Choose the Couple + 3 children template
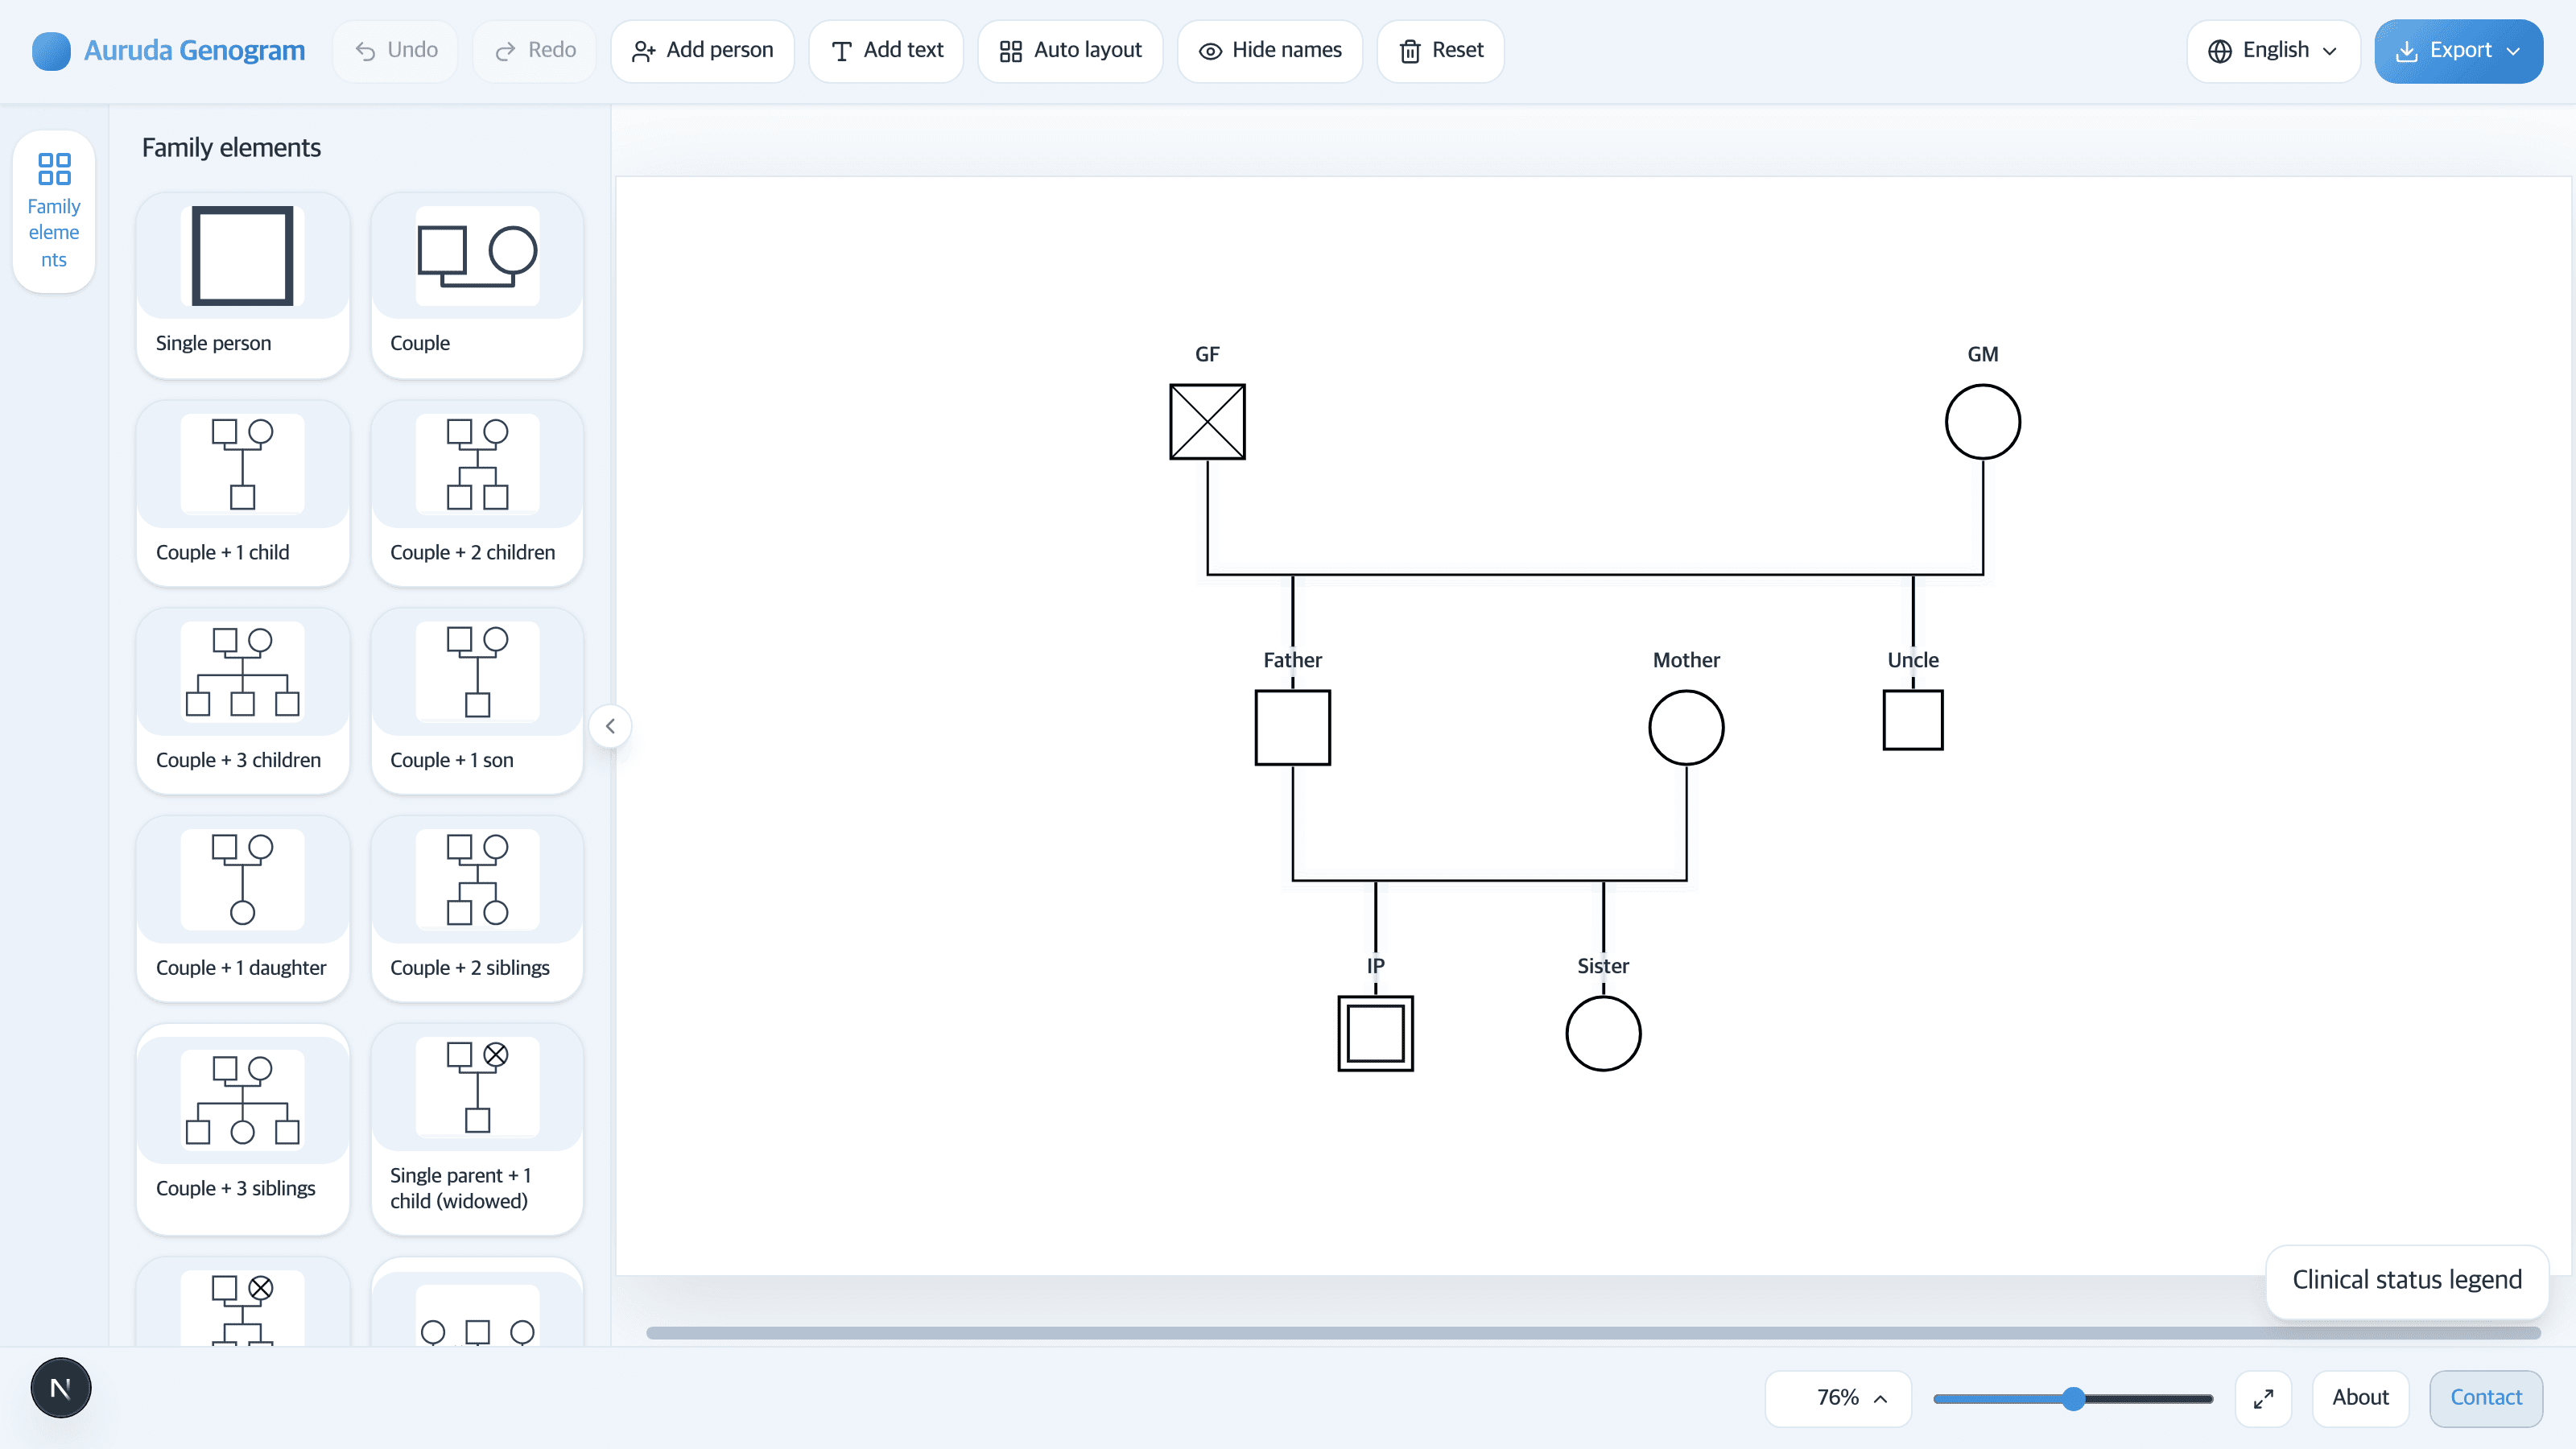Screen dimensions: 2576x1449 coord(243,702)
